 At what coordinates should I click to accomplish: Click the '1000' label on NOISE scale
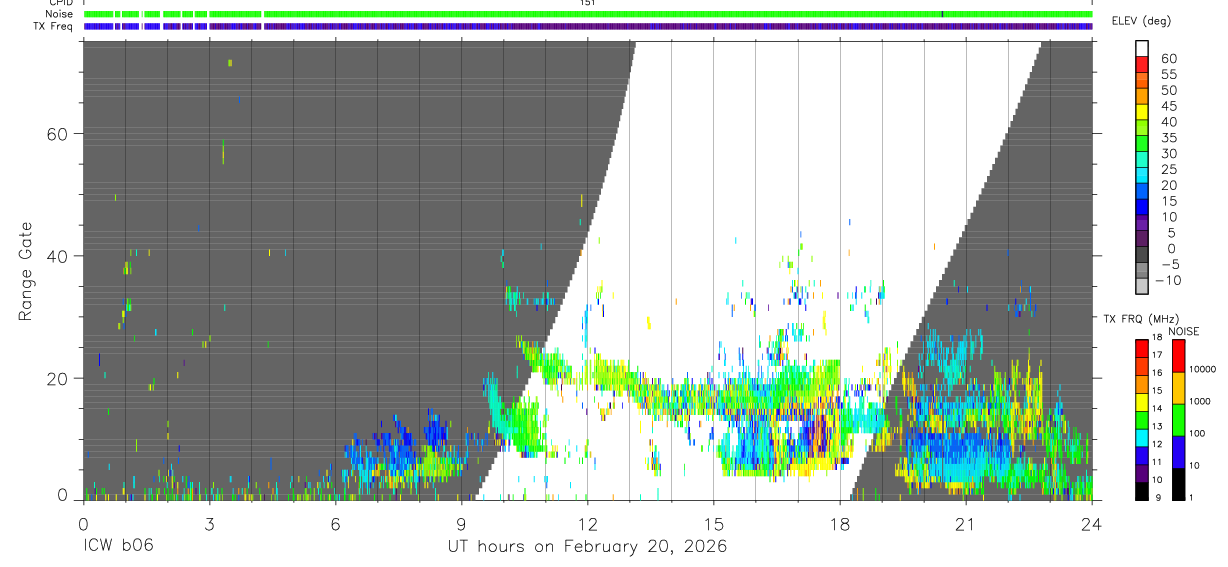point(1200,401)
